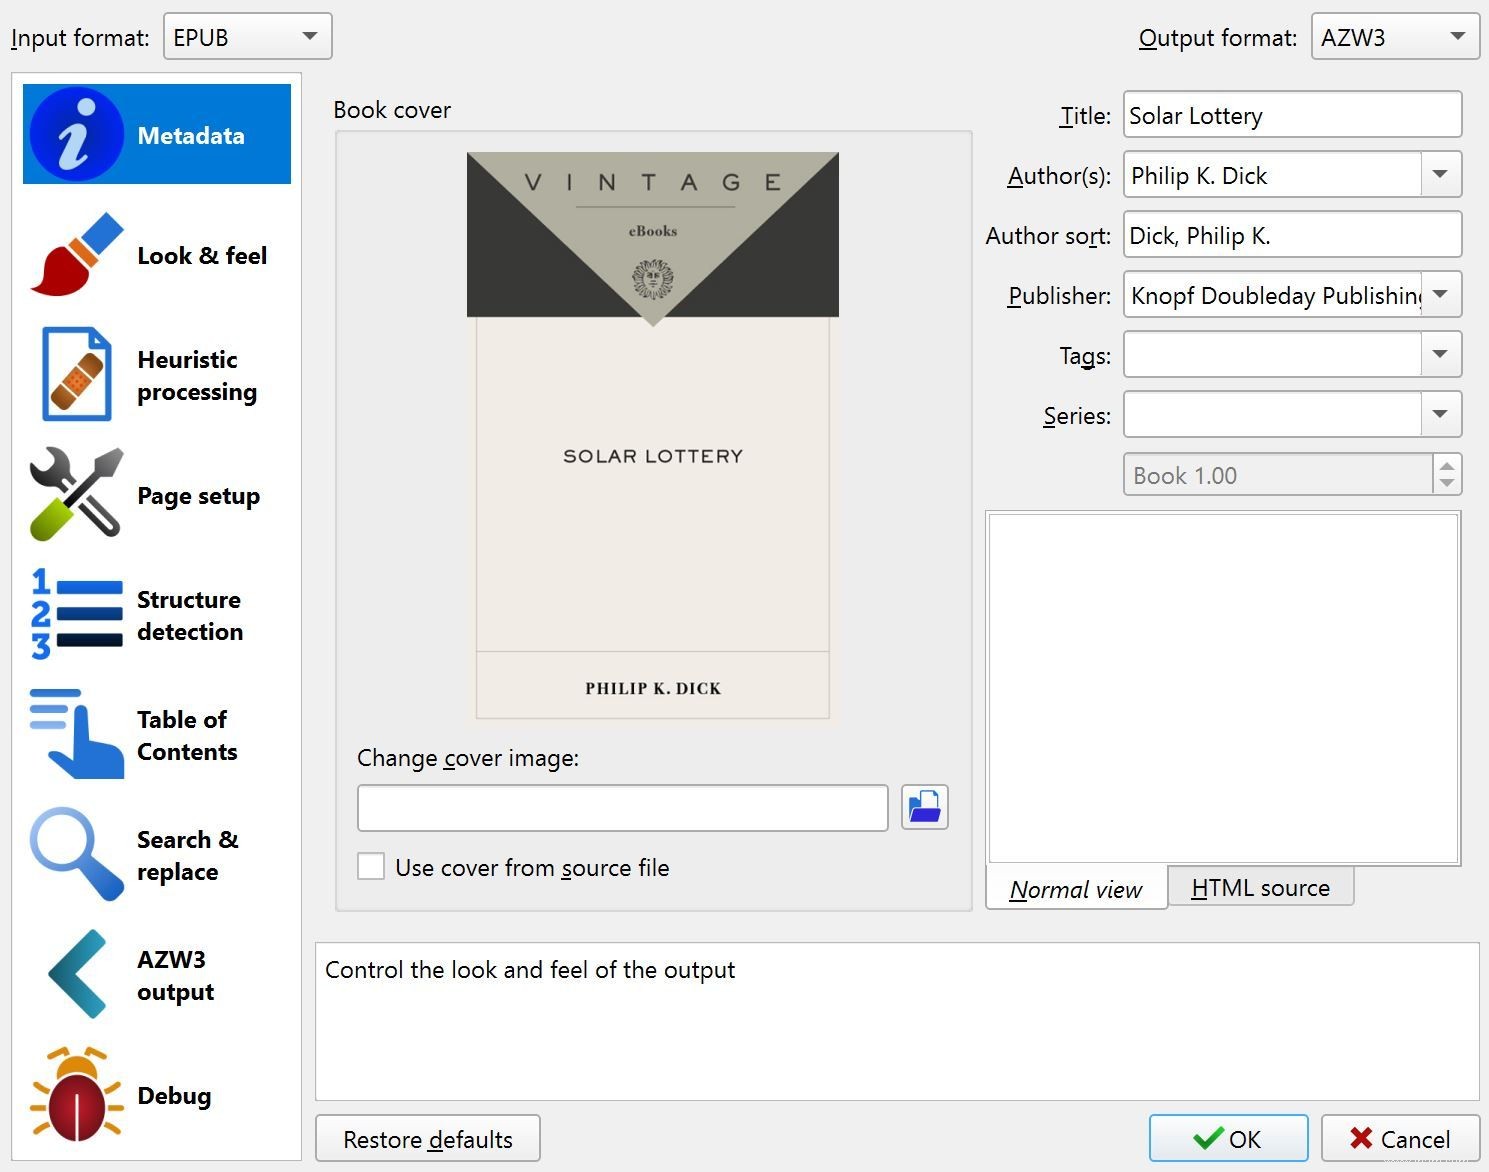1489x1172 pixels.
Task: Confirm with the OK button
Action: pos(1228,1139)
